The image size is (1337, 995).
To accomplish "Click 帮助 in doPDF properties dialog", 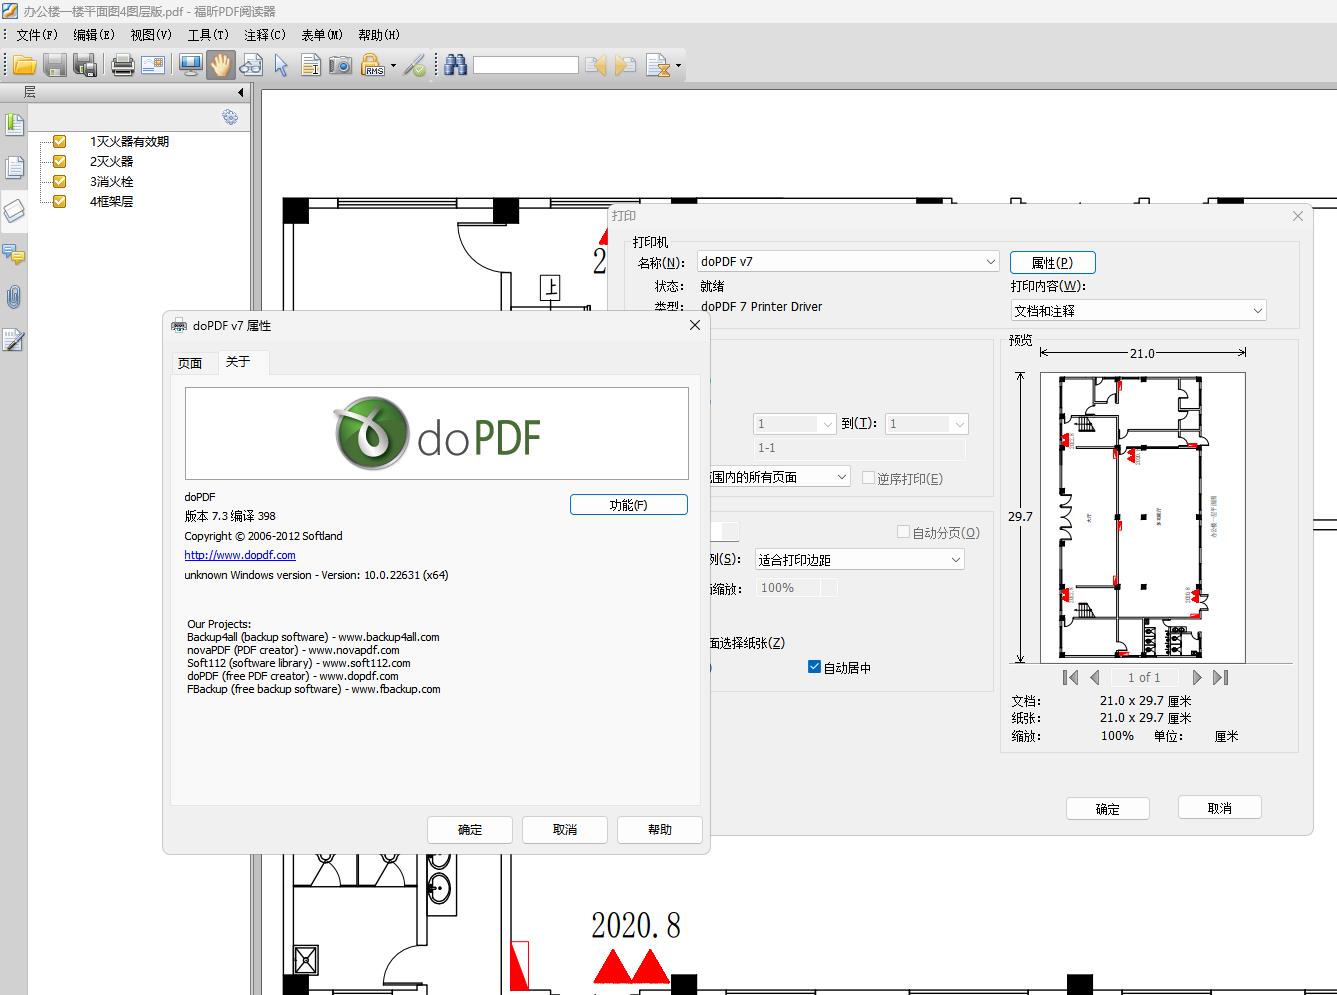I will click(x=660, y=829).
